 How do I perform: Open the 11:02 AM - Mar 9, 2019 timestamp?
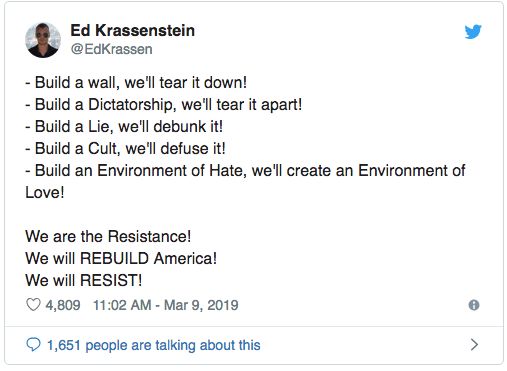pyautogui.click(x=166, y=305)
